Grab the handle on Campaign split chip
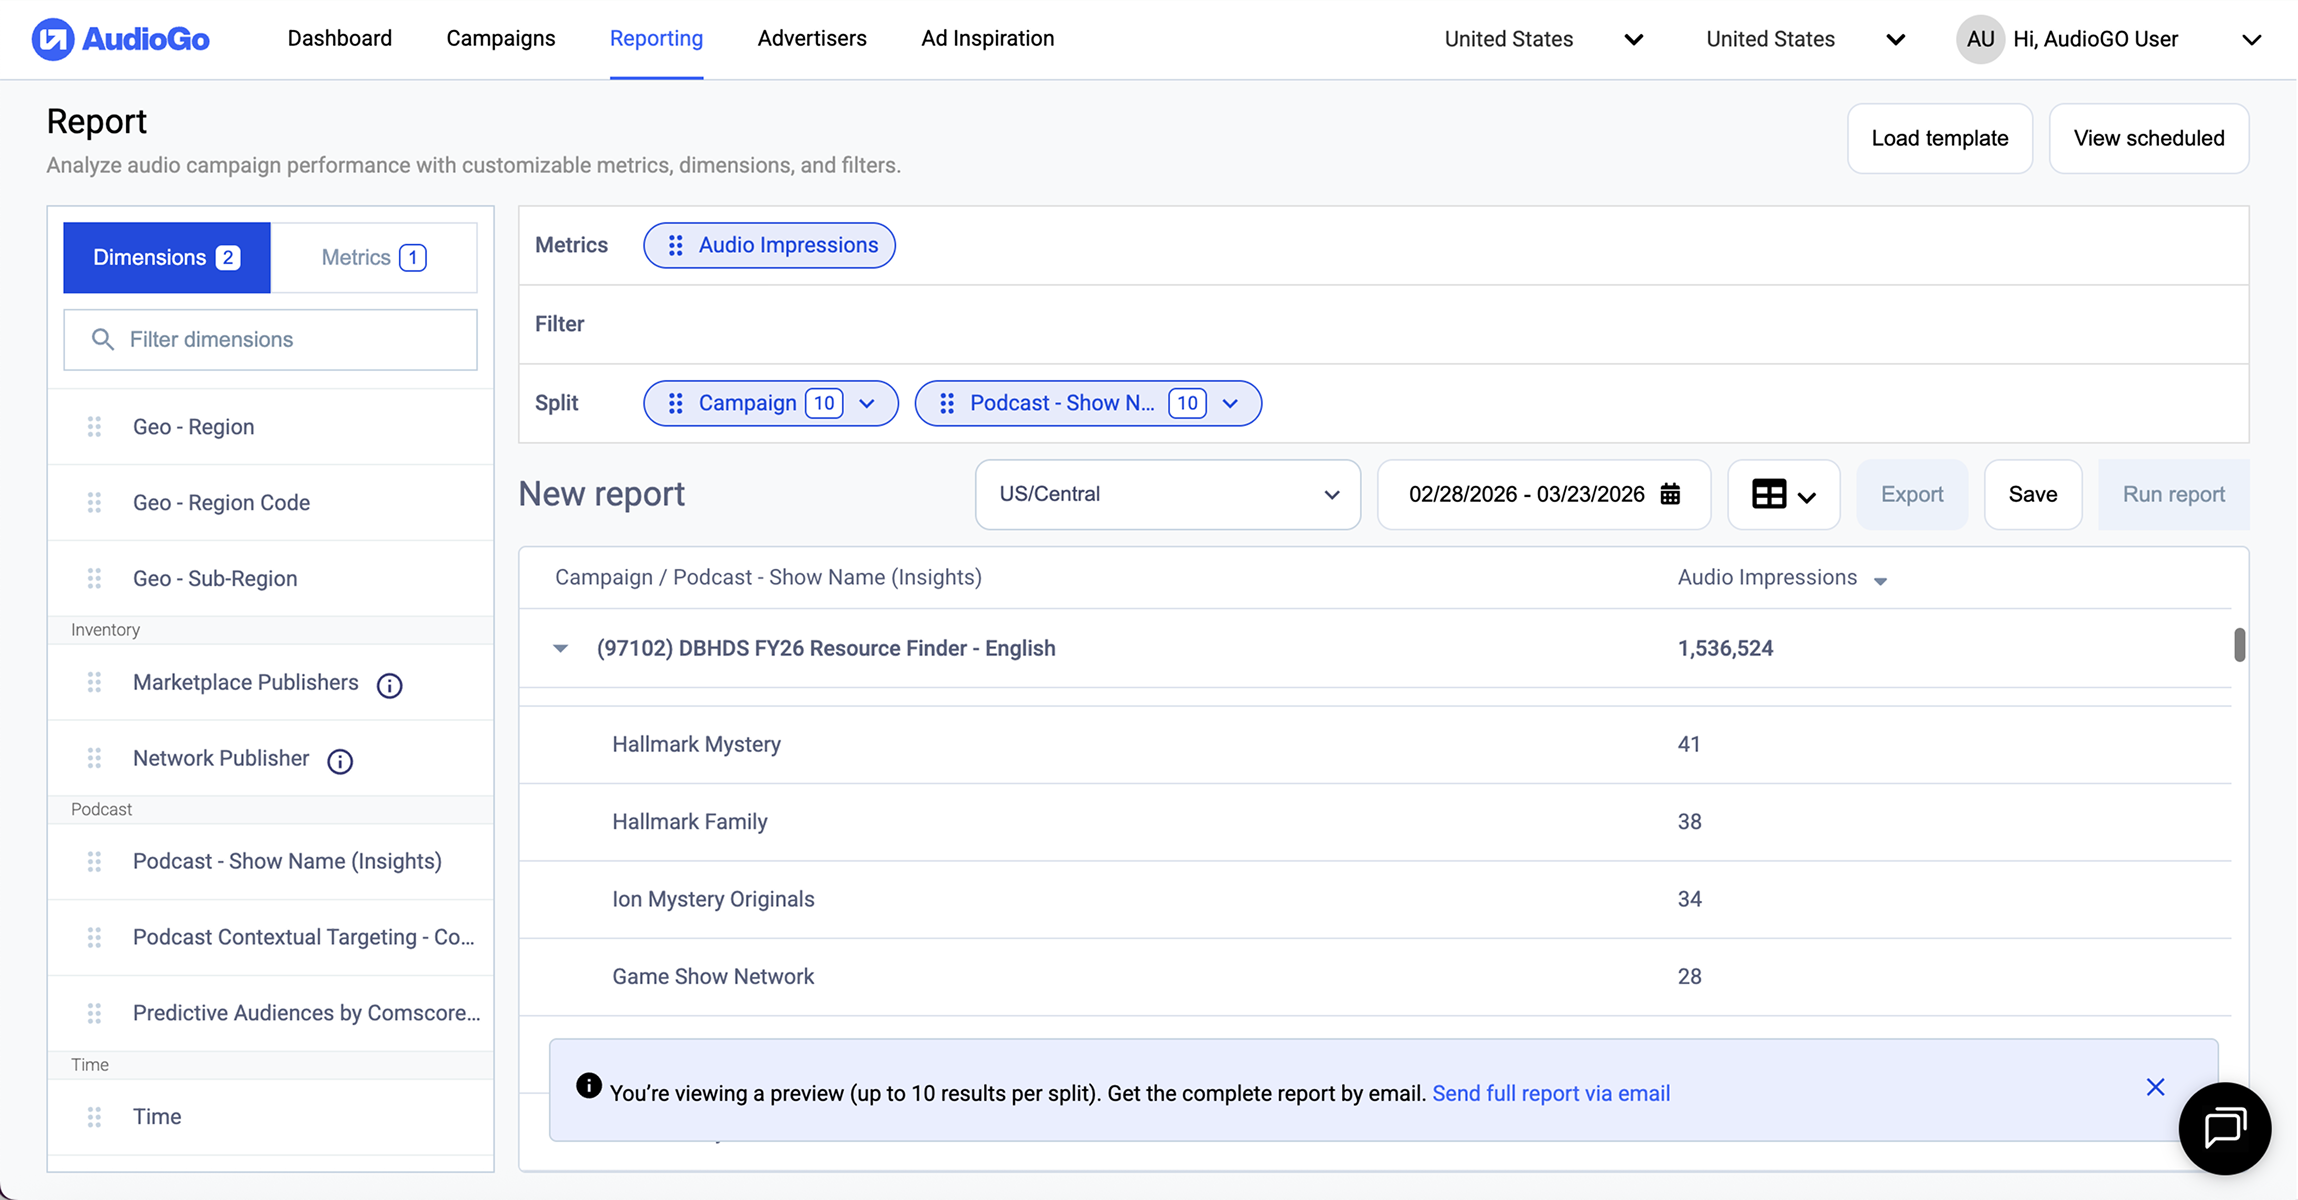 click(676, 403)
